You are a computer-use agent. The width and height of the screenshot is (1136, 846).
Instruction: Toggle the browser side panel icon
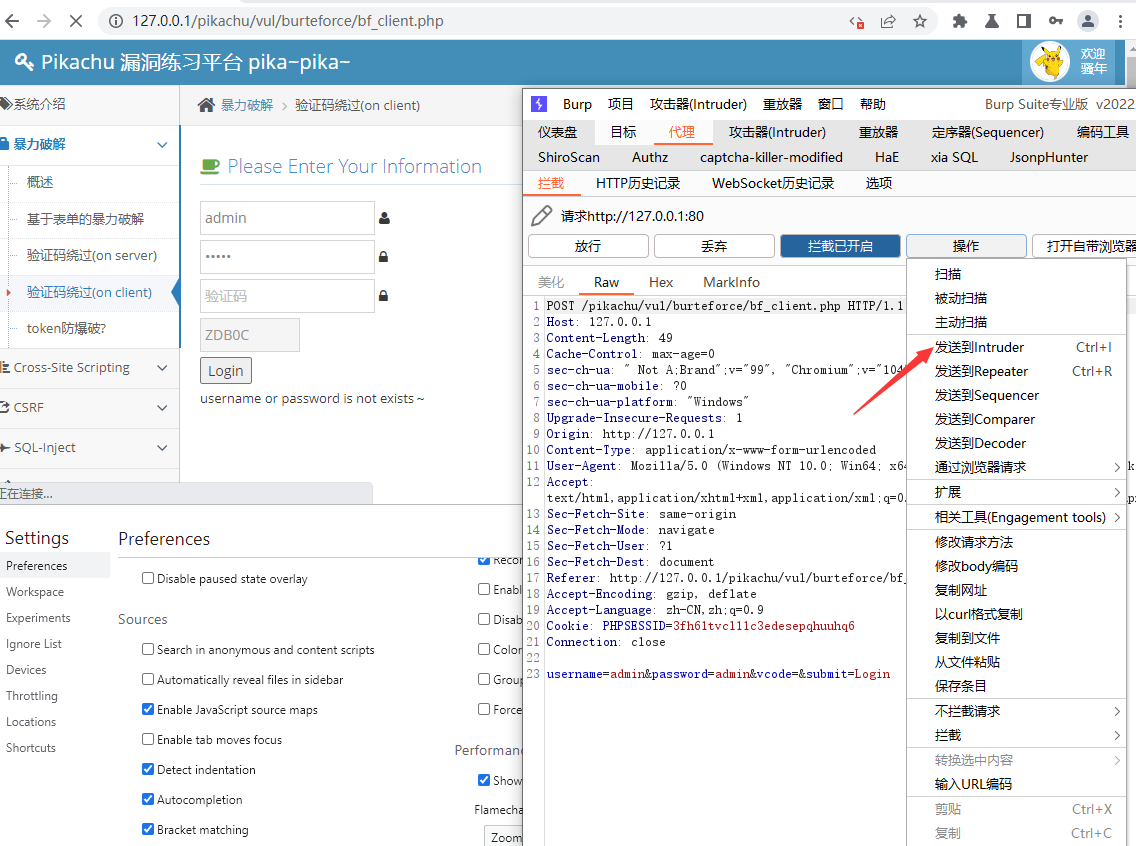(1024, 22)
